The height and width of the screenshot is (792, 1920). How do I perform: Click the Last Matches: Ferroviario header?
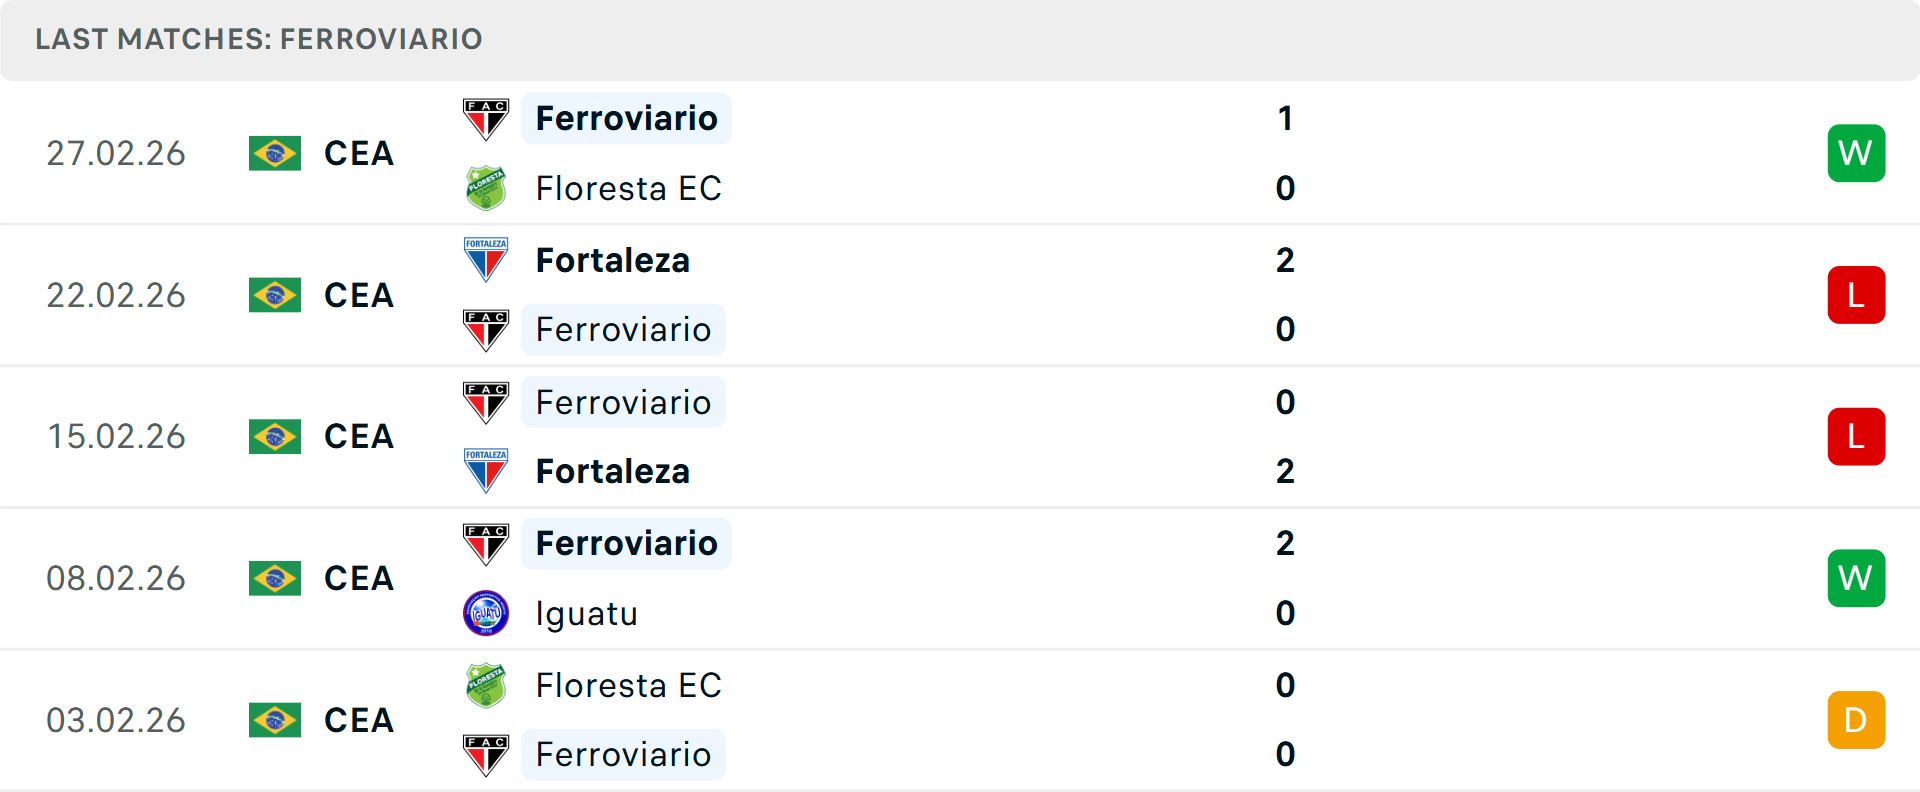(x=259, y=39)
